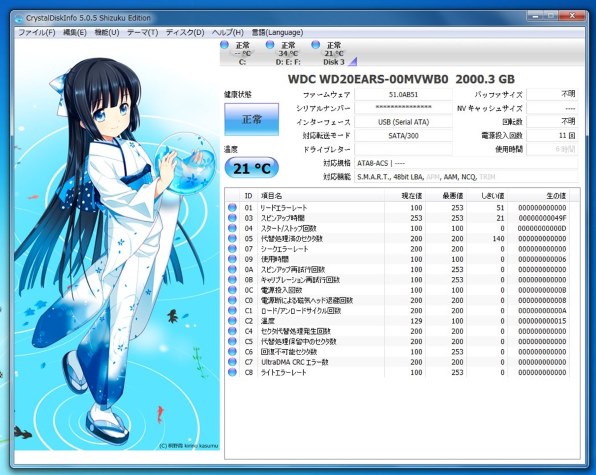Click the status orb for C1 ロード/アンロードサイクル回数

(x=232, y=310)
